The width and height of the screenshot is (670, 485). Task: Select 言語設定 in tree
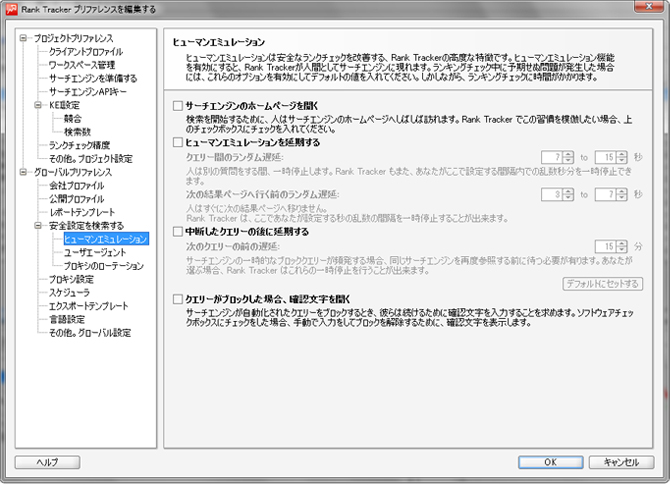(67, 320)
